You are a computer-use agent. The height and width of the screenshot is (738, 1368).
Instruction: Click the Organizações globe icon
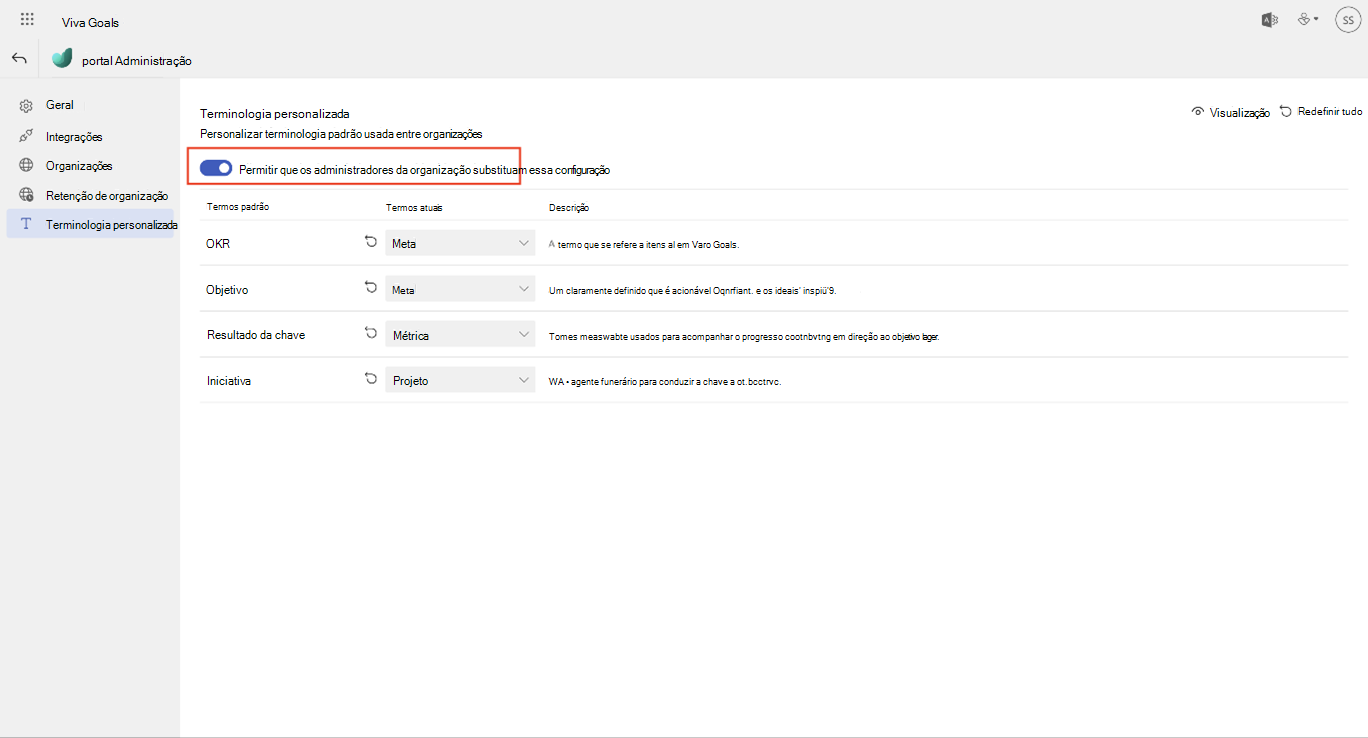click(x=27, y=165)
